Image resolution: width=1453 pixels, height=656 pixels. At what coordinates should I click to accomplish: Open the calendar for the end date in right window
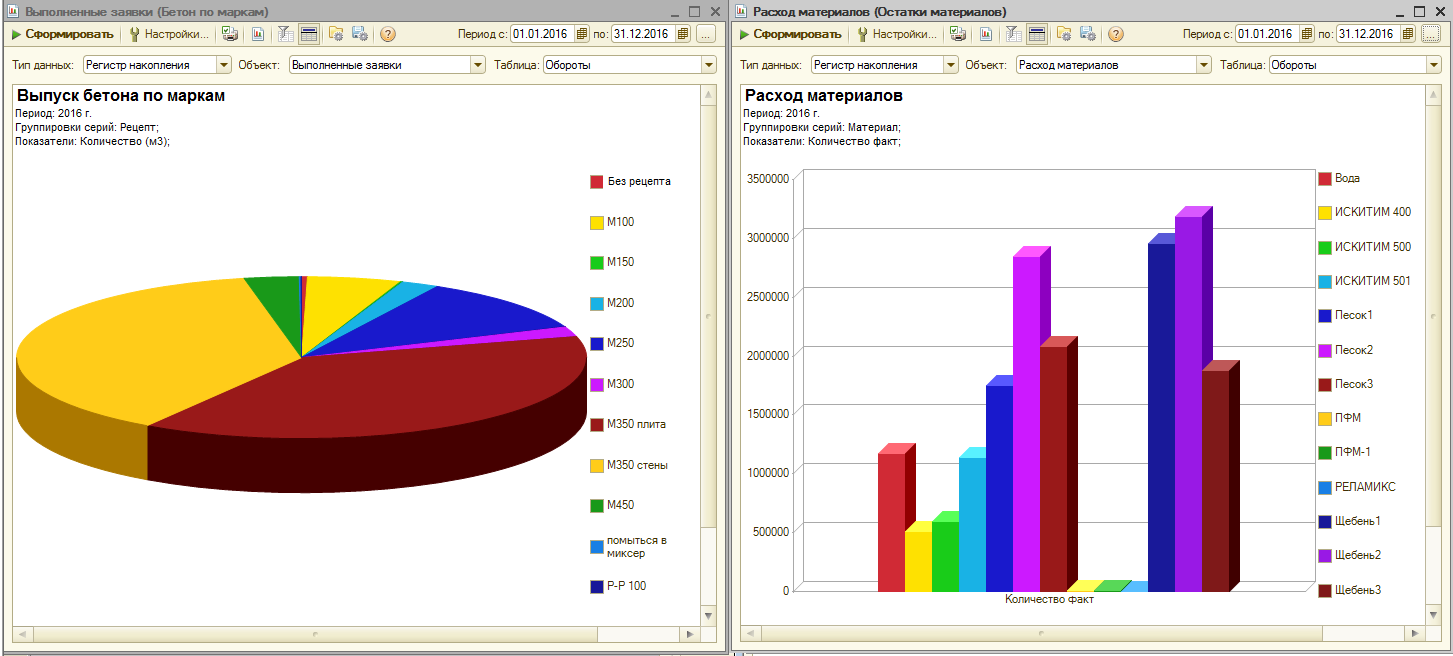click(1408, 34)
